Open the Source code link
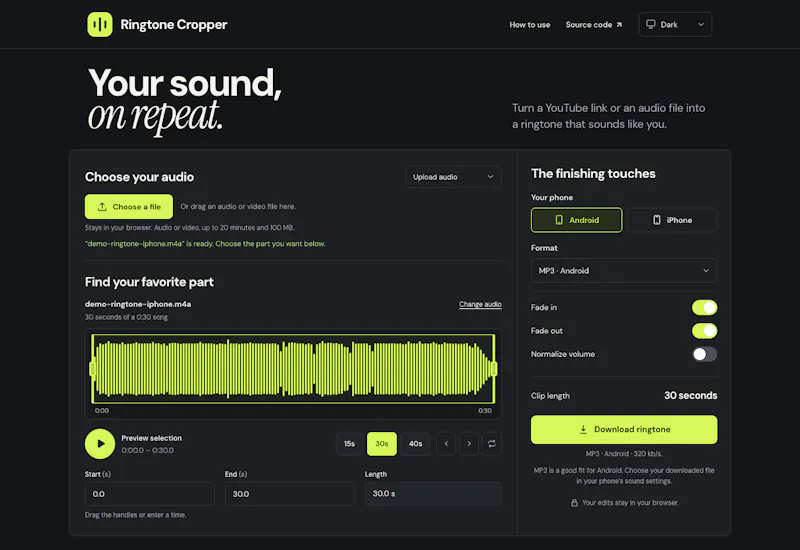Viewport: 800px width, 550px height. [593, 24]
